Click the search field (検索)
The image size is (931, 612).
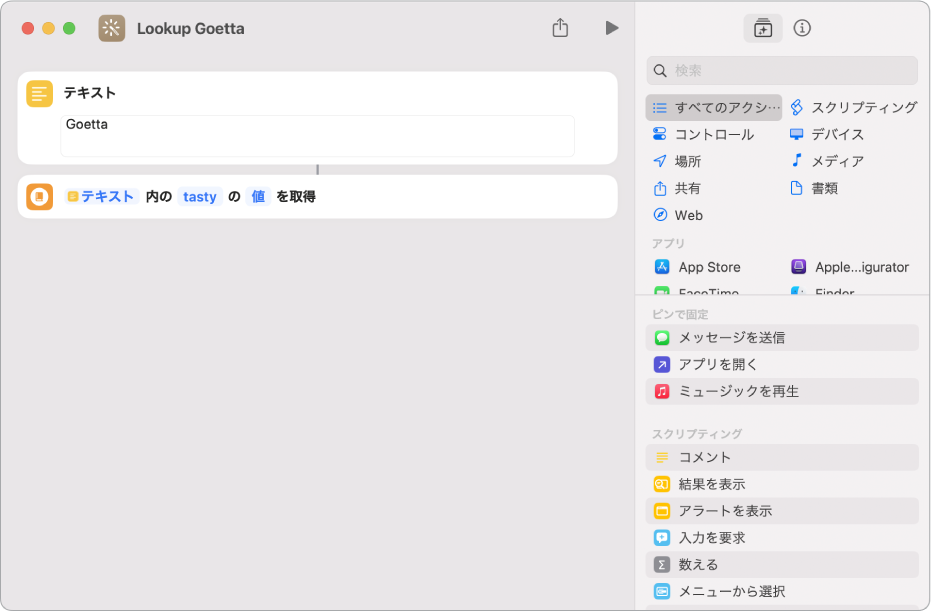(782, 71)
